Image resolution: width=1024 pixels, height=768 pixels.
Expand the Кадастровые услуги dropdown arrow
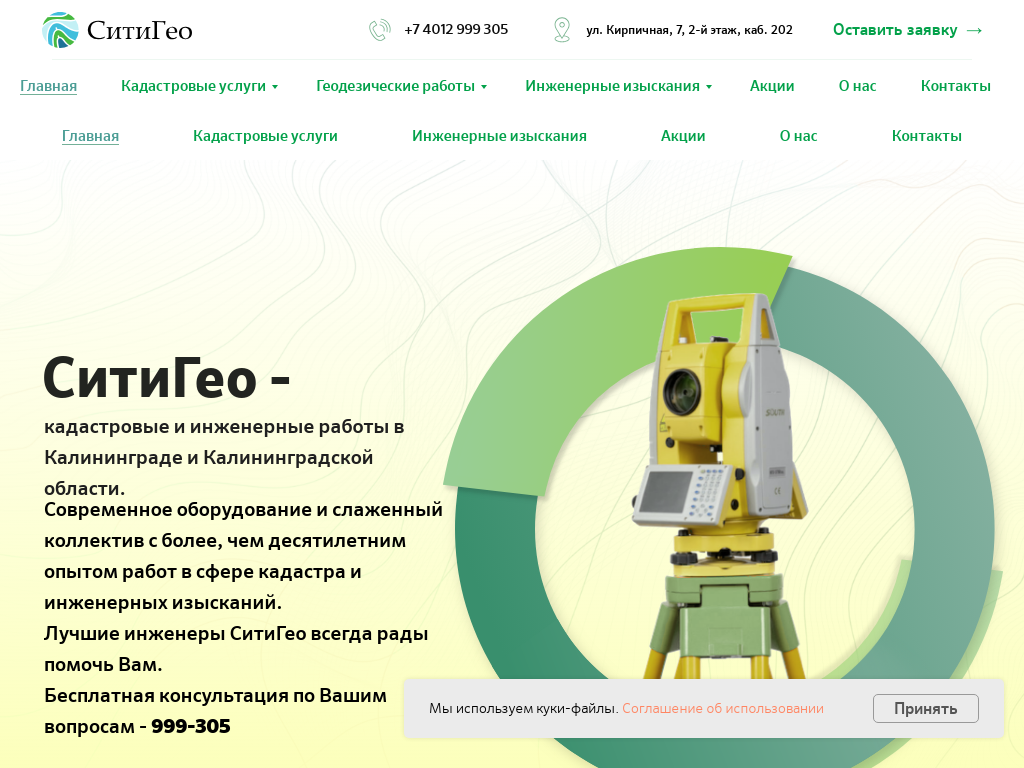(x=275, y=87)
